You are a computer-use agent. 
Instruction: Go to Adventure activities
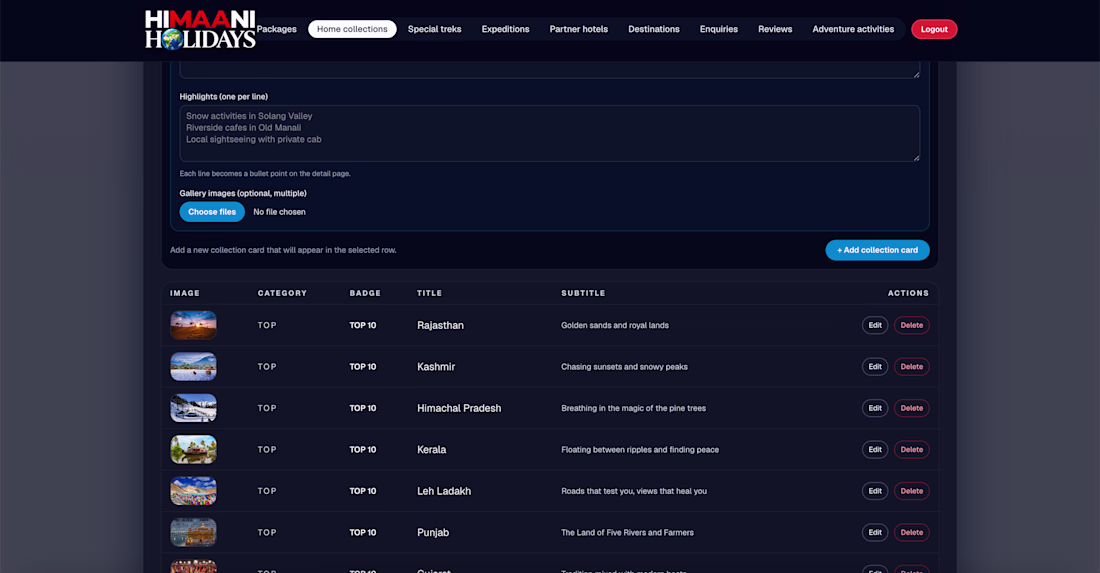pos(853,29)
